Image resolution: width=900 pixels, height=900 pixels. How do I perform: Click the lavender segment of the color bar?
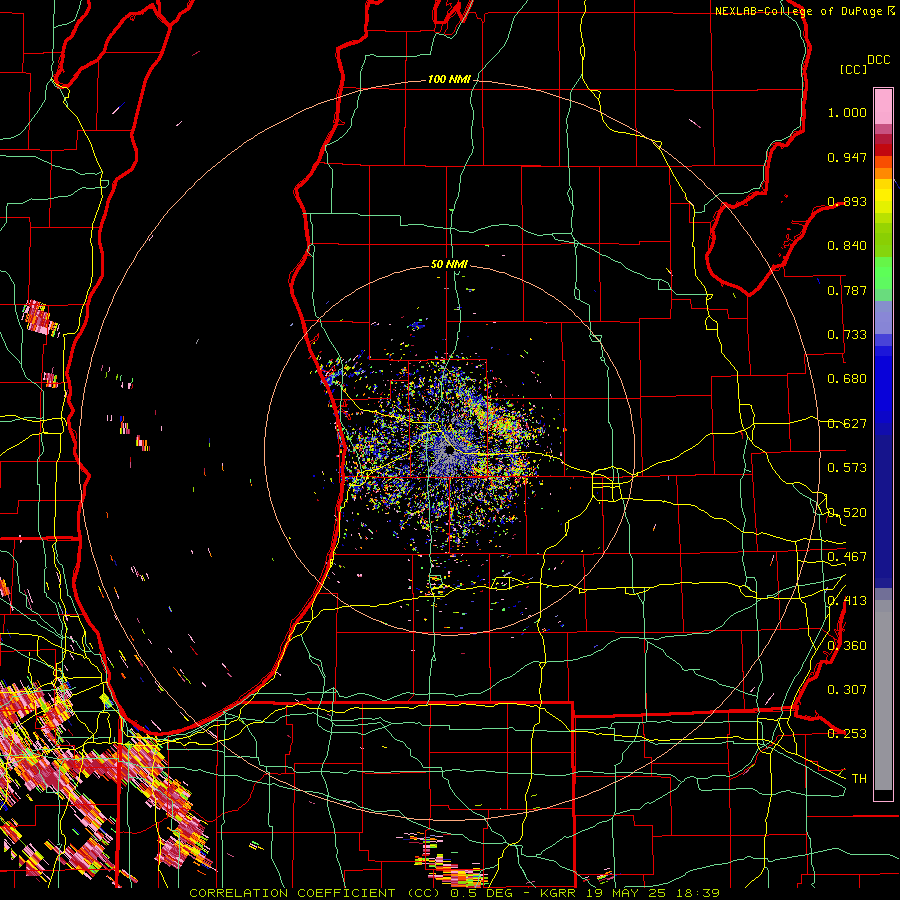(x=883, y=317)
